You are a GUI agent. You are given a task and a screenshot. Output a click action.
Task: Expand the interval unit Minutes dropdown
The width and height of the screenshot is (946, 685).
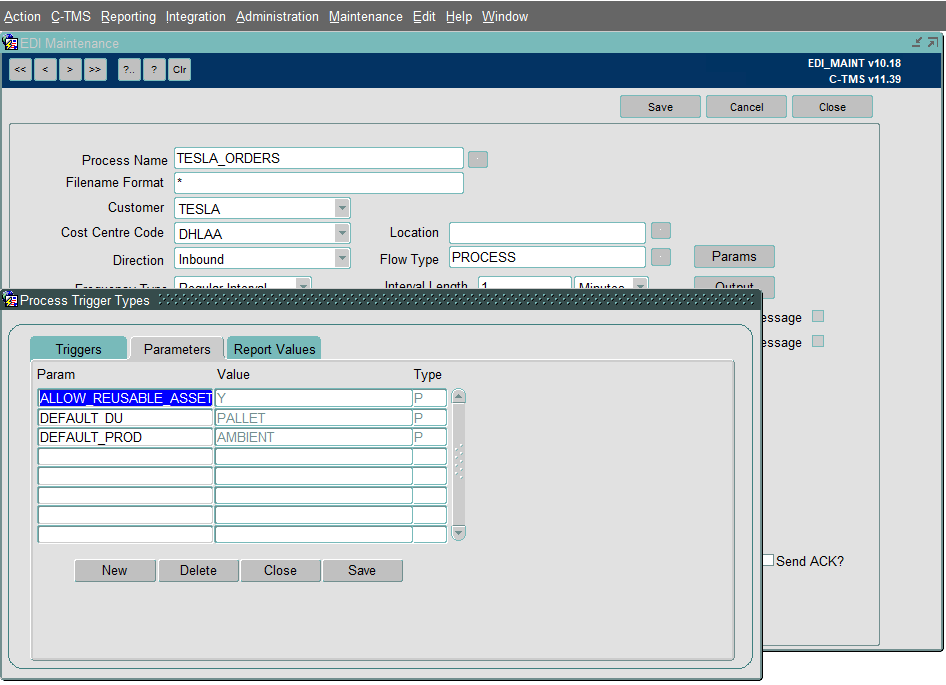pos(640,284)
